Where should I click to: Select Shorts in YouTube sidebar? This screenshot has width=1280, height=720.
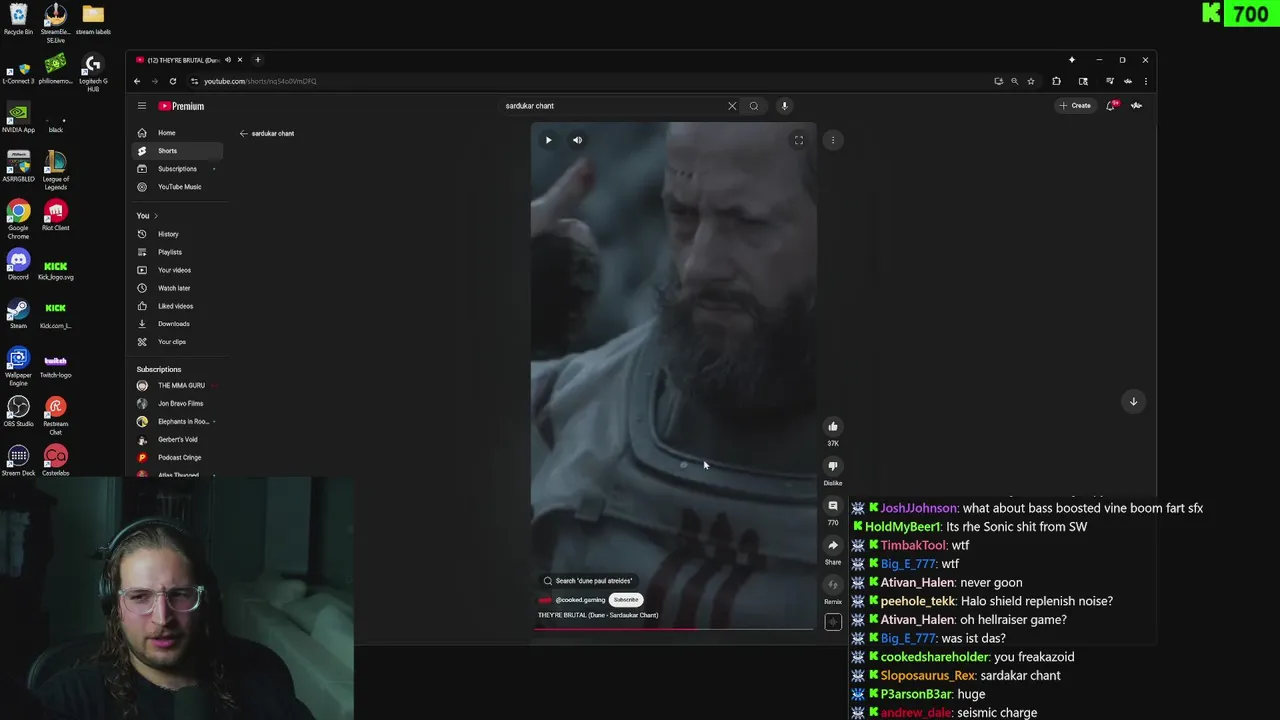point(177,151)
